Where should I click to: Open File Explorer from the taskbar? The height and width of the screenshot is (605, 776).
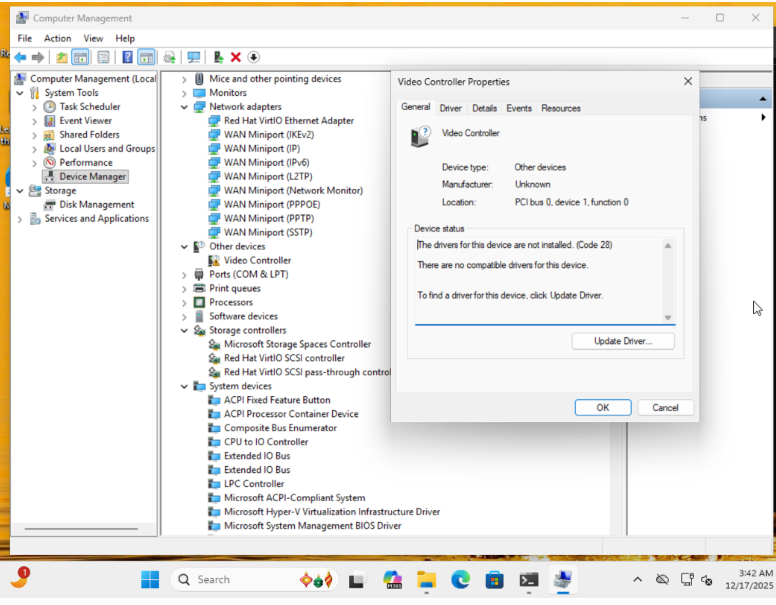(426, 580)
